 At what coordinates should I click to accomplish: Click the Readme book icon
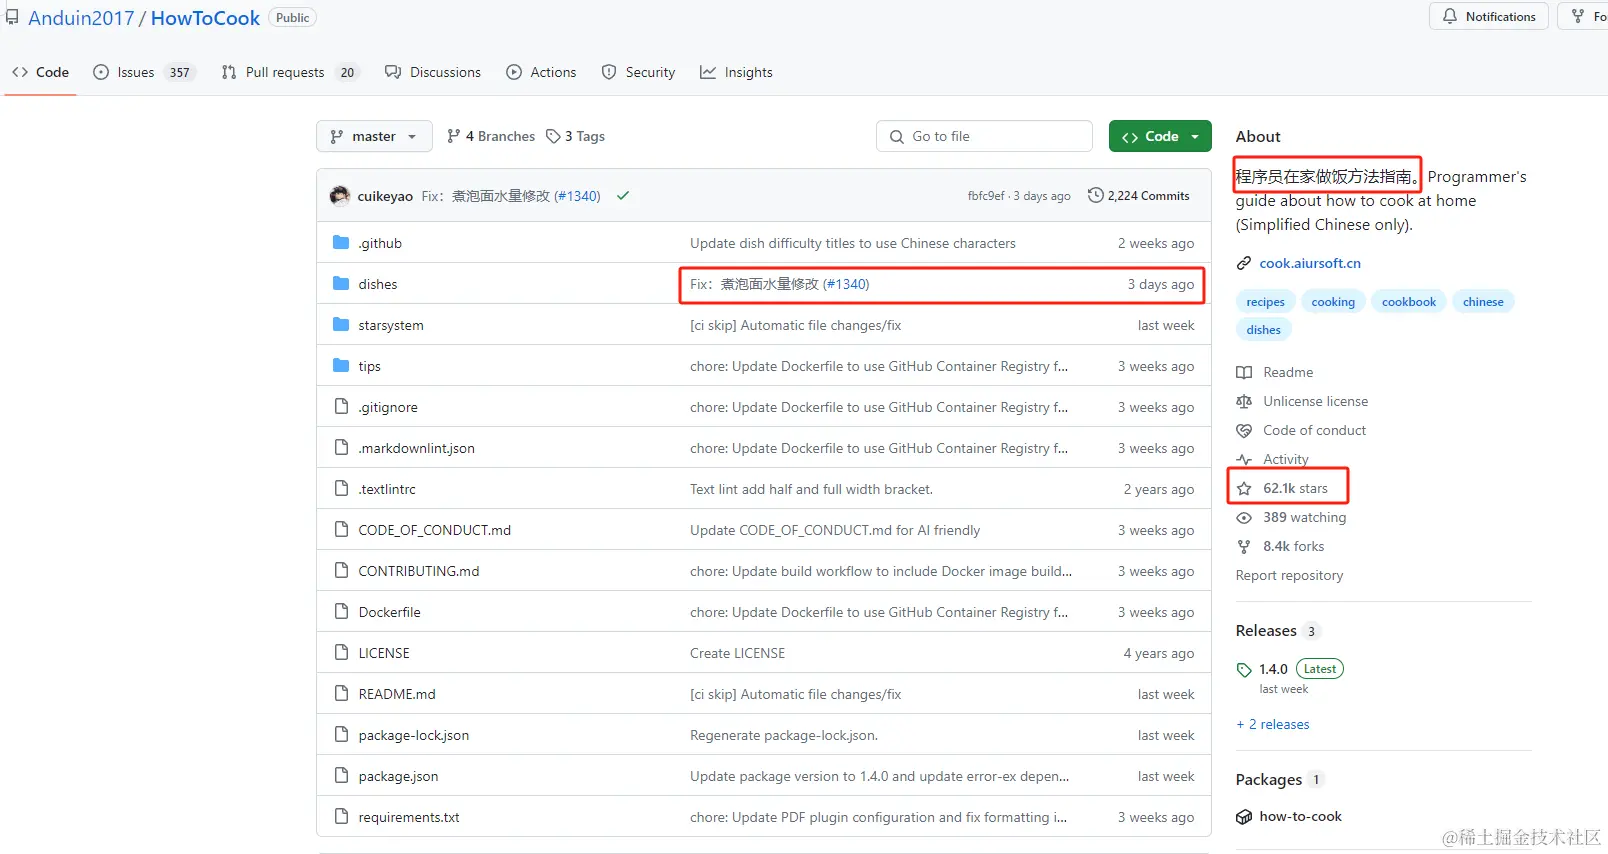coord(1244,372)
